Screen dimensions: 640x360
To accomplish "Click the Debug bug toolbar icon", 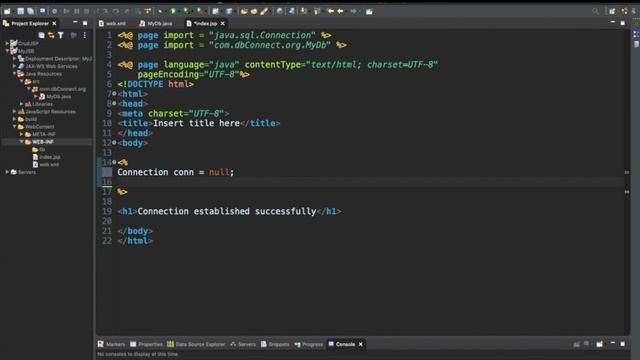I will coord(160,11).
